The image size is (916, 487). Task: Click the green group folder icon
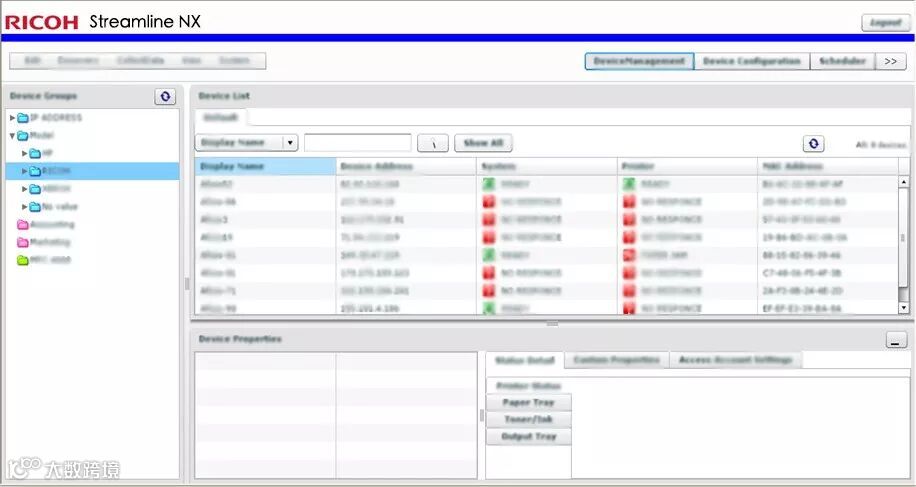pyautogui.click(x=23, y=260)
